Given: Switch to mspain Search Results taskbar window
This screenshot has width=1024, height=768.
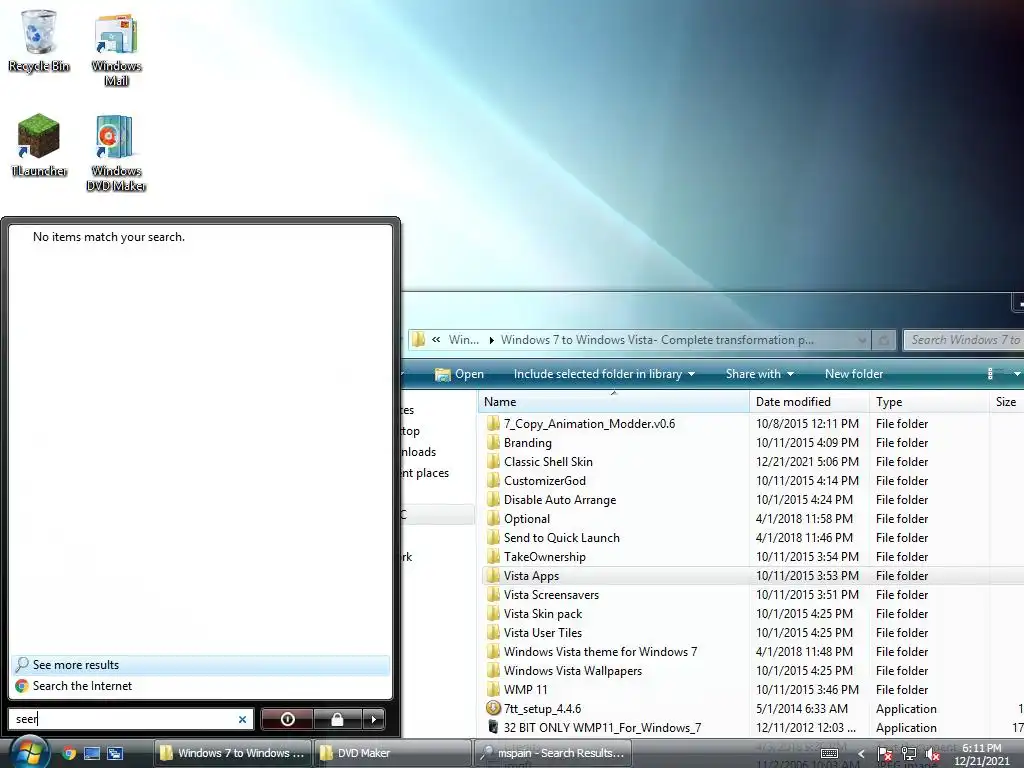Looking at the screenshot, I should click(552, 753).
